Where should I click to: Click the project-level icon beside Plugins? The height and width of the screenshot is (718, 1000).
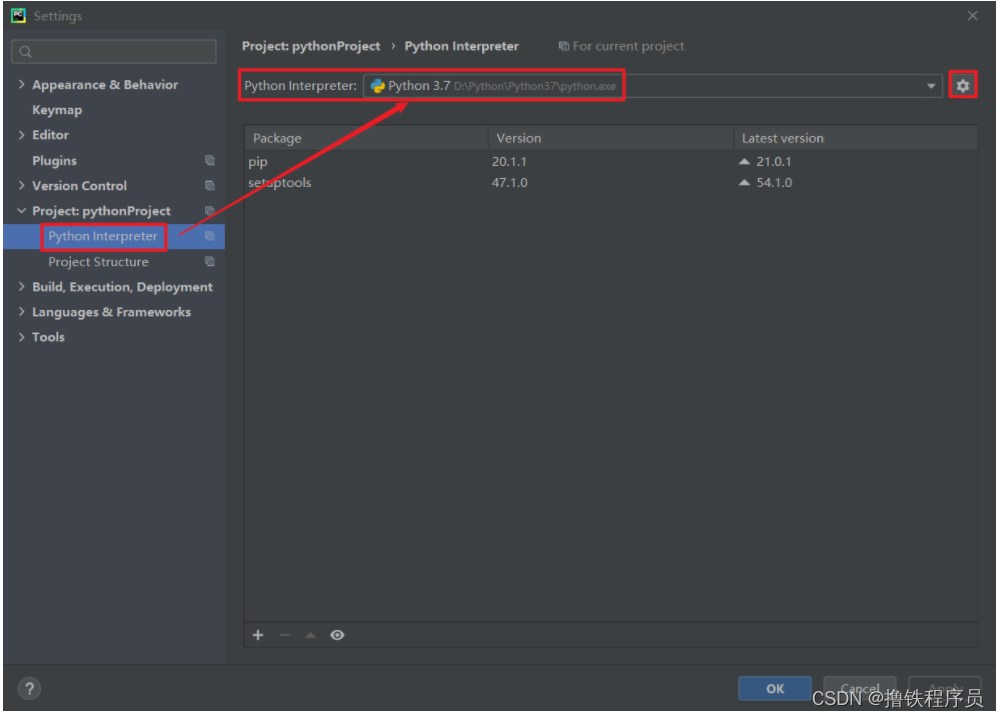click(x=210, y=160)
